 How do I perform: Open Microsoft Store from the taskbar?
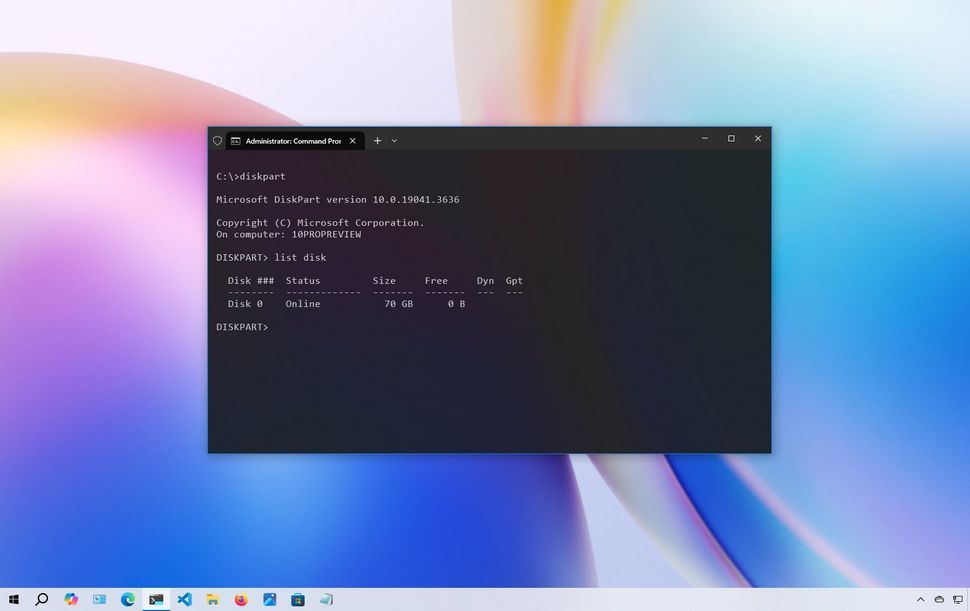pyautogui.click(x=297, y=598)
